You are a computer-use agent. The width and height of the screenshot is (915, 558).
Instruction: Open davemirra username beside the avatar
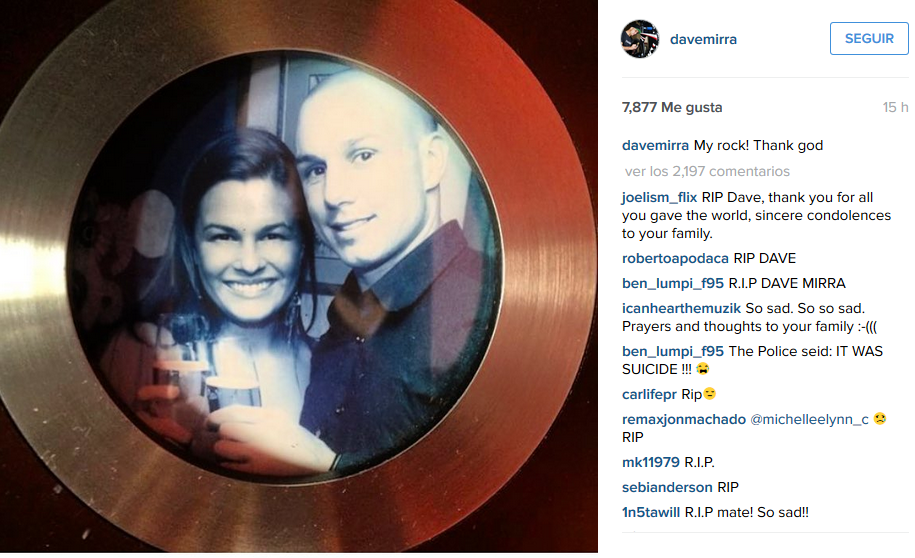[703, 39]
